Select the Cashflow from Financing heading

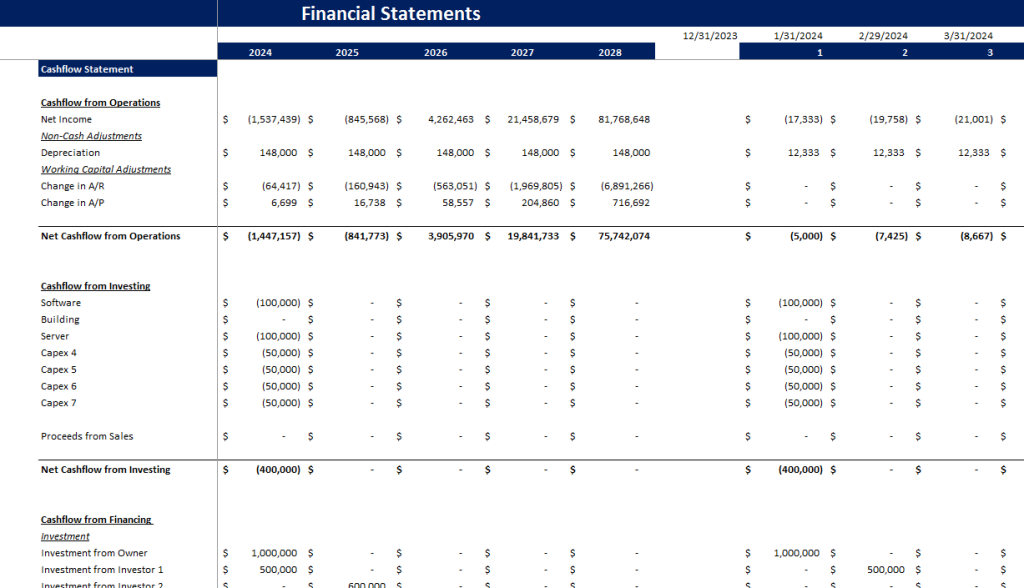[97, 520]
